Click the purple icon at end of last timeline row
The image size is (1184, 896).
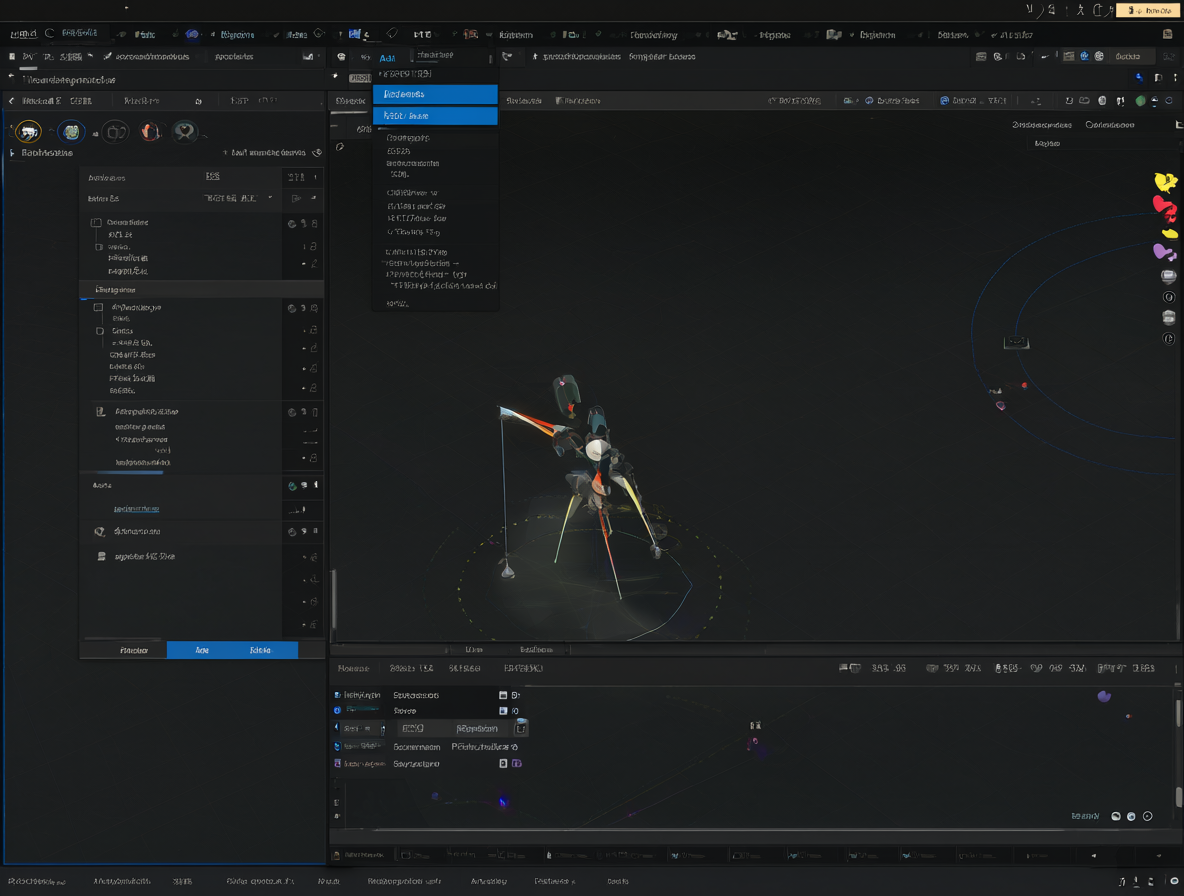pos(516,764)
